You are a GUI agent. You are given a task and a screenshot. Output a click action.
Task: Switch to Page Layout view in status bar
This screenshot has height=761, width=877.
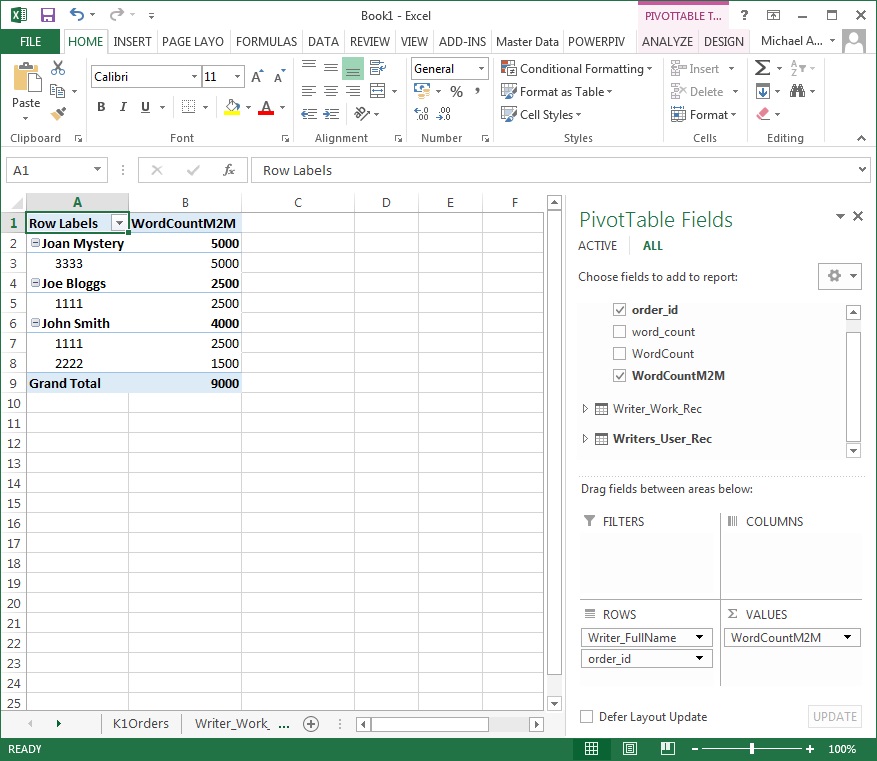[x=630, y=748]
